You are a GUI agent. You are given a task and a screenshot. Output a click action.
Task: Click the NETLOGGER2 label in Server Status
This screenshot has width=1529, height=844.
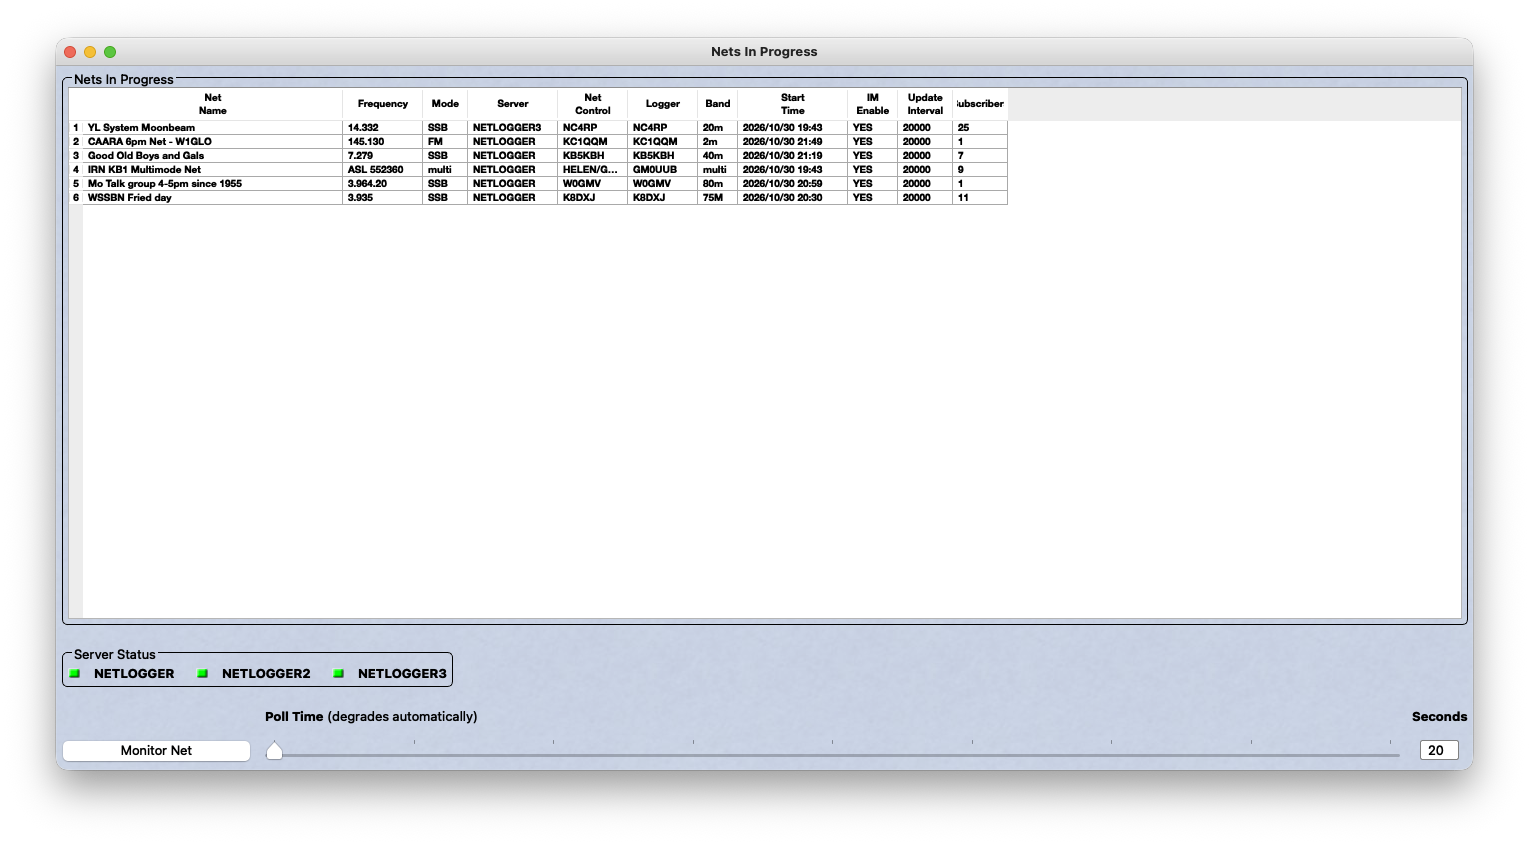tap(266, 674)
